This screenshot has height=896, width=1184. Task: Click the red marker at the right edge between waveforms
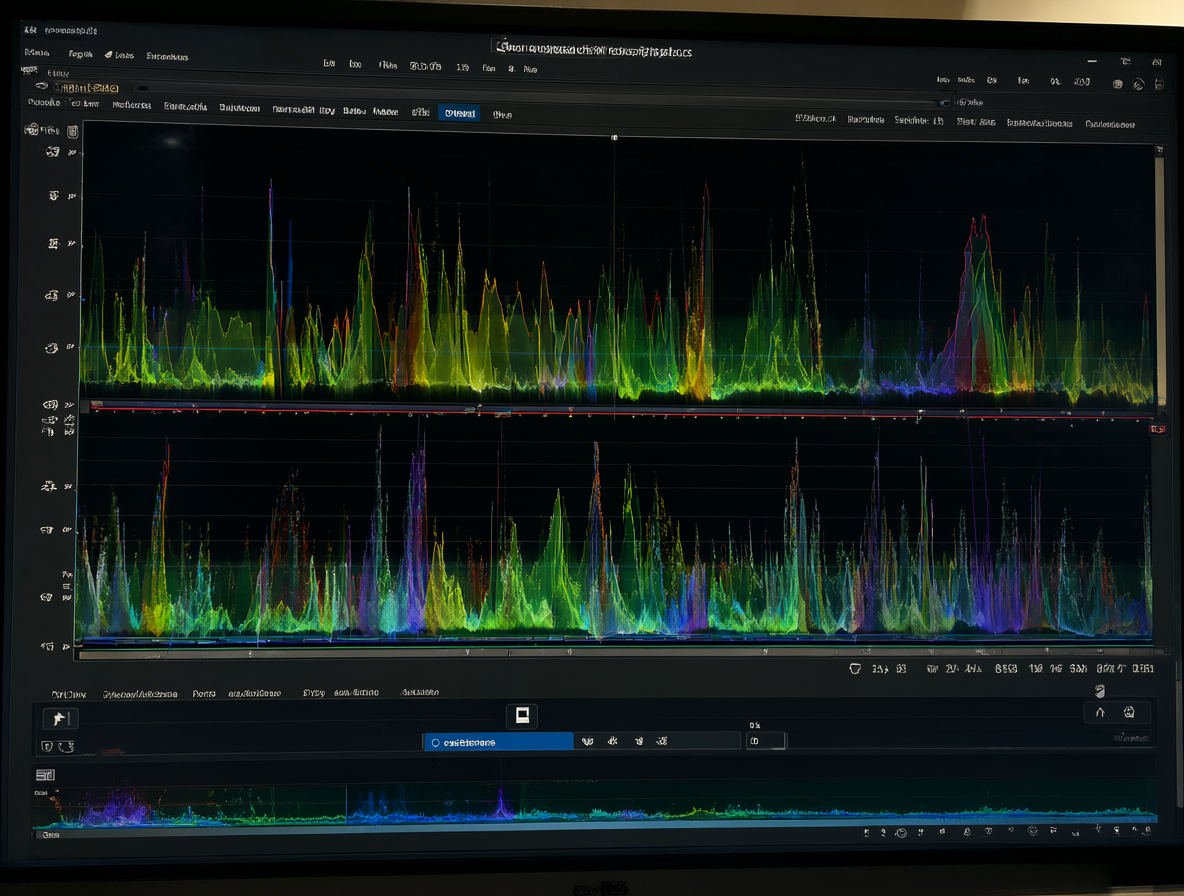(x=1158, y=429)
